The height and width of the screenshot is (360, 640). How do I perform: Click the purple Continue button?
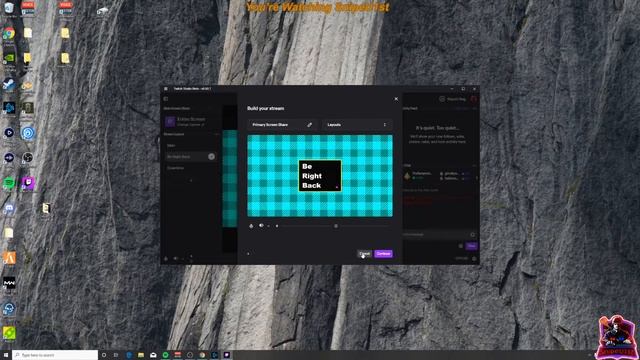pyautogui.click(x=383, y=253)
